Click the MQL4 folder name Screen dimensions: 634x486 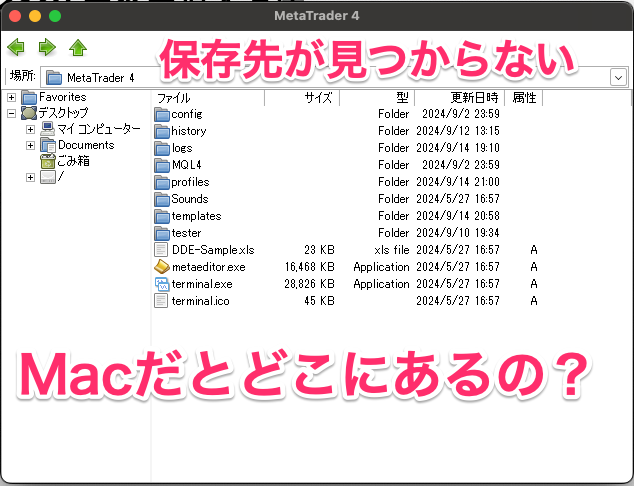(186, 165)
